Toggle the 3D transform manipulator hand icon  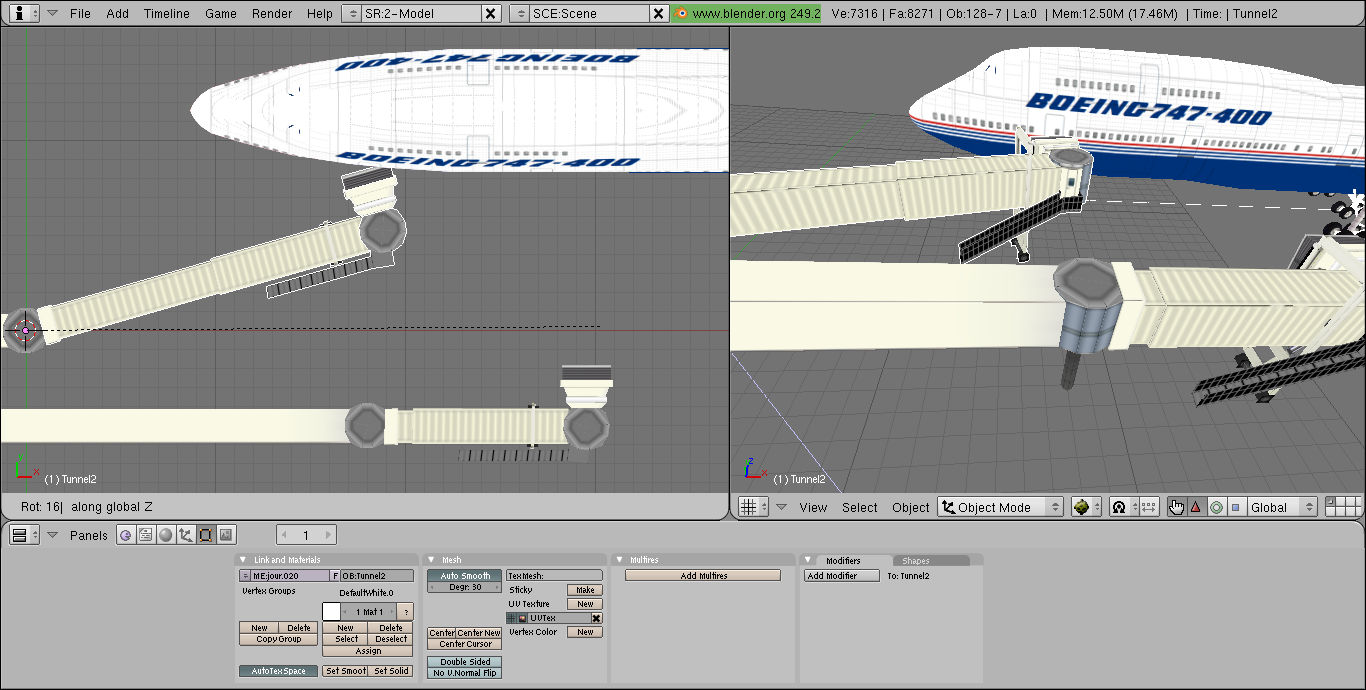tap(1176, 507)
